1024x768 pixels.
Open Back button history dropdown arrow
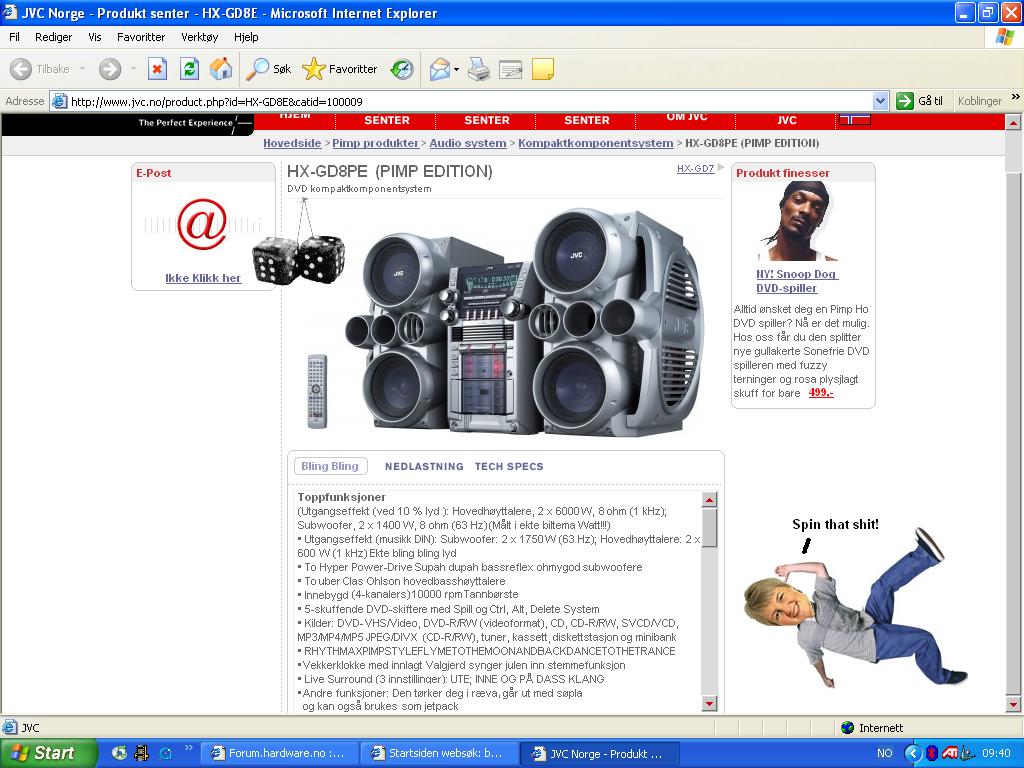pos(82,69)
